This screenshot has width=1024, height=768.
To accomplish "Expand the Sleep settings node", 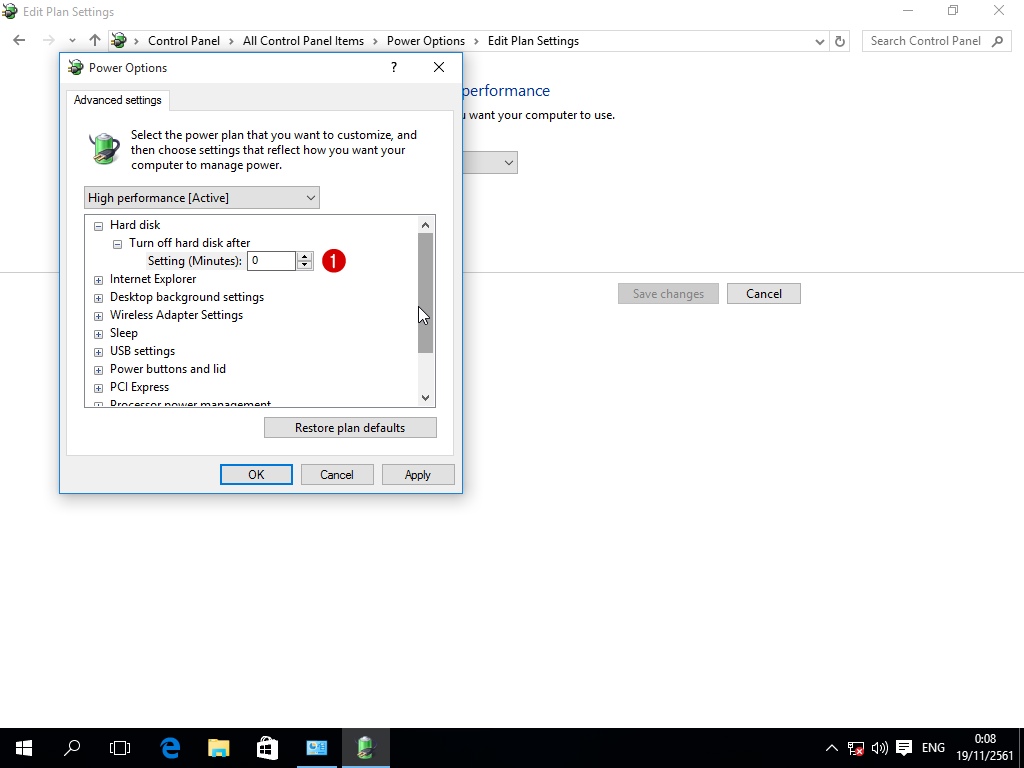I will [x=98, y=334].
